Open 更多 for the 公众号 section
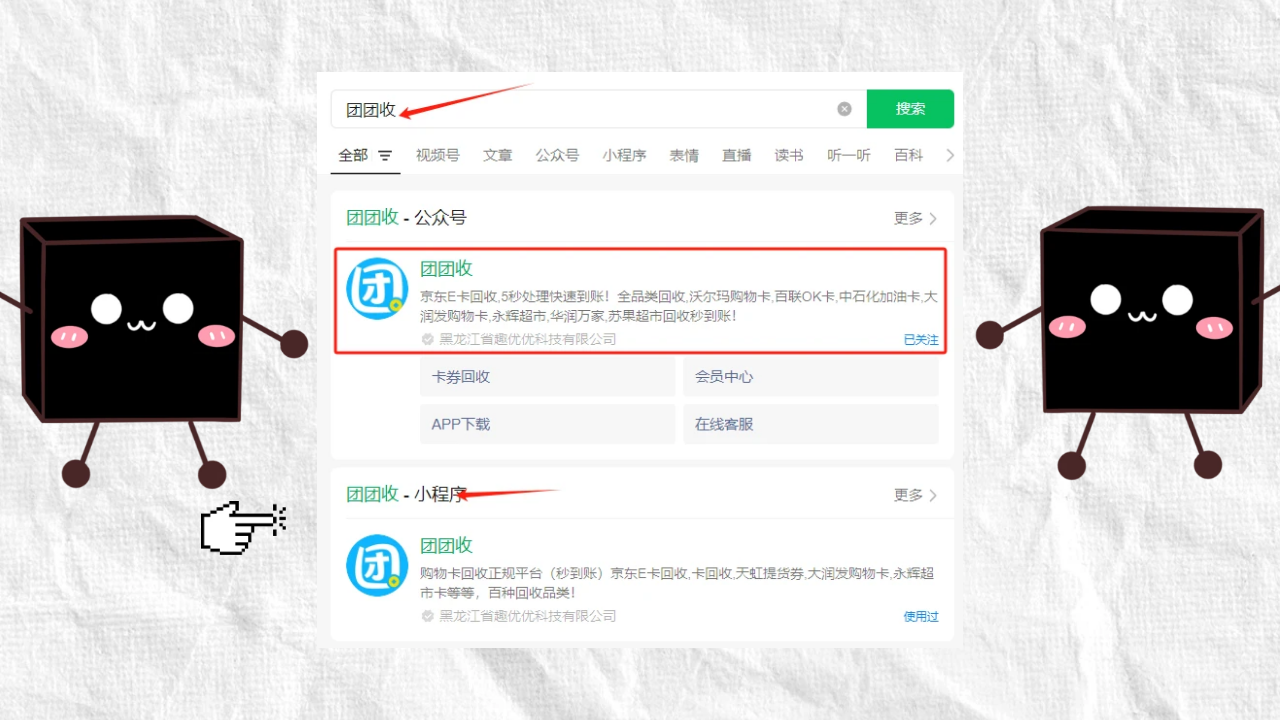 click(915, 218)
